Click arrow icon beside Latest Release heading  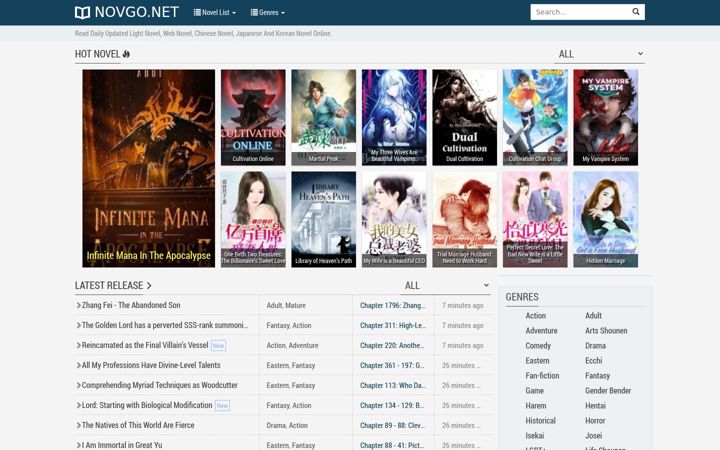click(x=149, y=286)
